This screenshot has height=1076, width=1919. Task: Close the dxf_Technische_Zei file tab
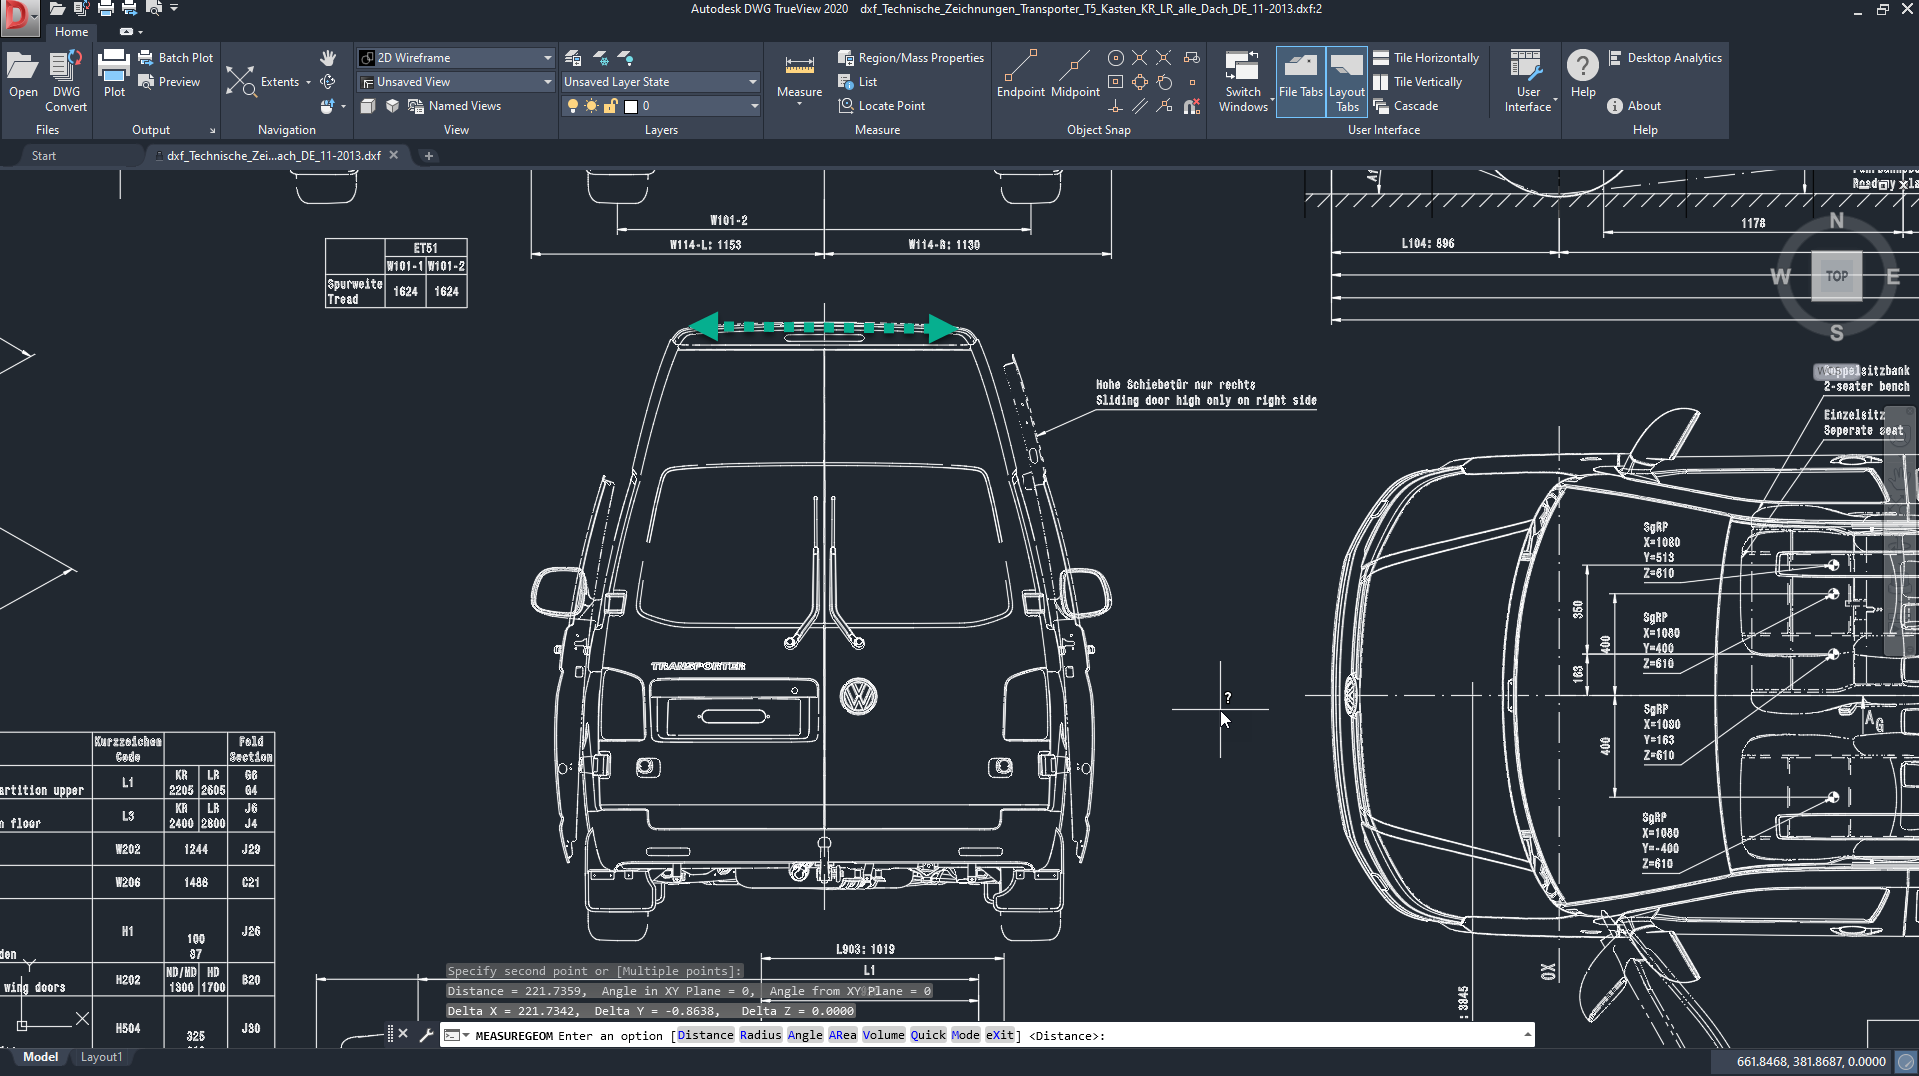pos(394,155)
